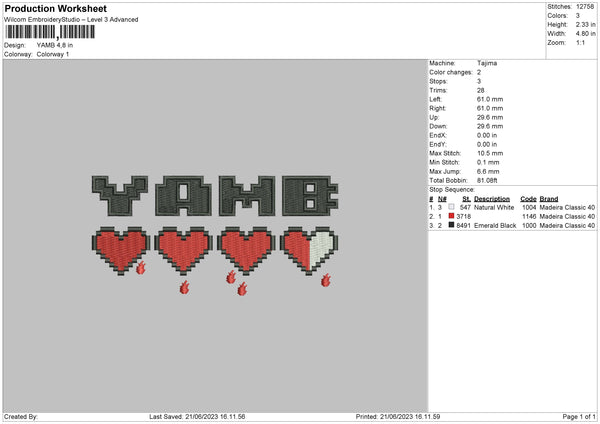Click the 'Page 1 of 1' footer text
600x424 pixels.
(579, 417)
